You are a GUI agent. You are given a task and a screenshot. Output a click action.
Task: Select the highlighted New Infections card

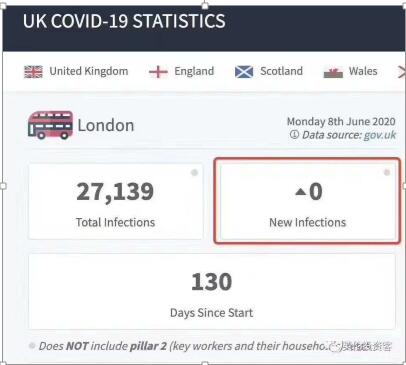tap(307, 201)
